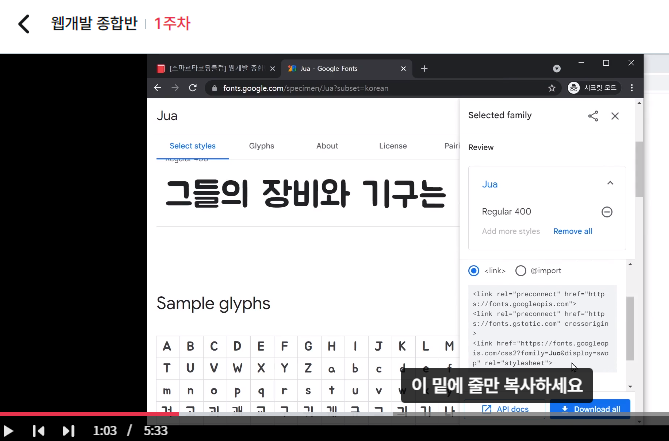Click Add more styles
This screenshot has height=441, width=669.
(511, 231)
